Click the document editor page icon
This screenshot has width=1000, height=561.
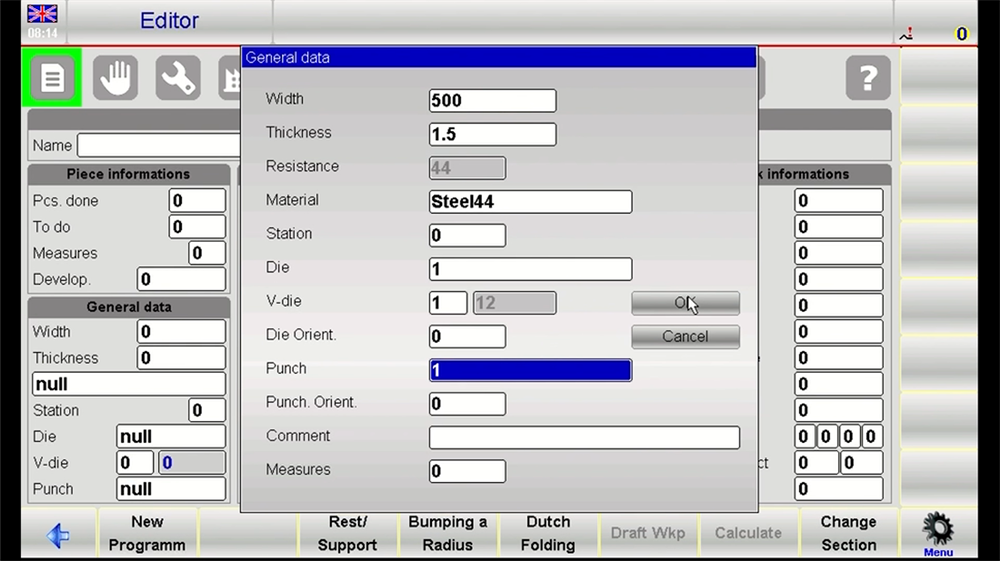click(52, 78)
